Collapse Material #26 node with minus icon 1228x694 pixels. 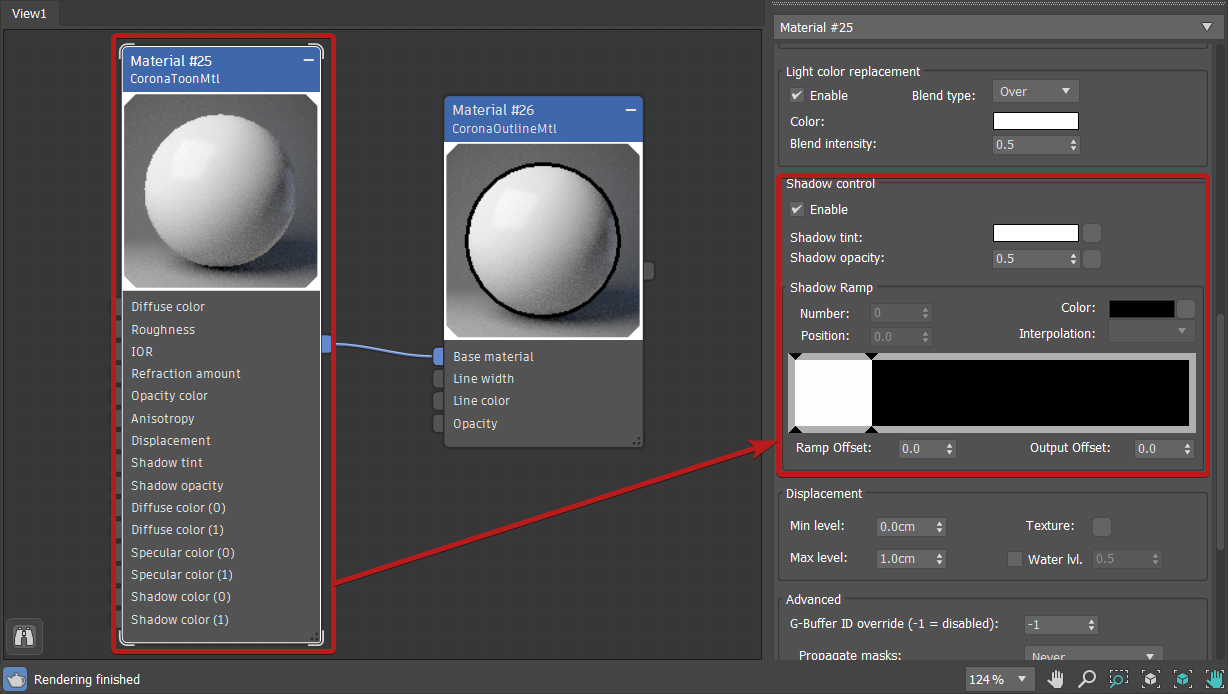point(630,109)
